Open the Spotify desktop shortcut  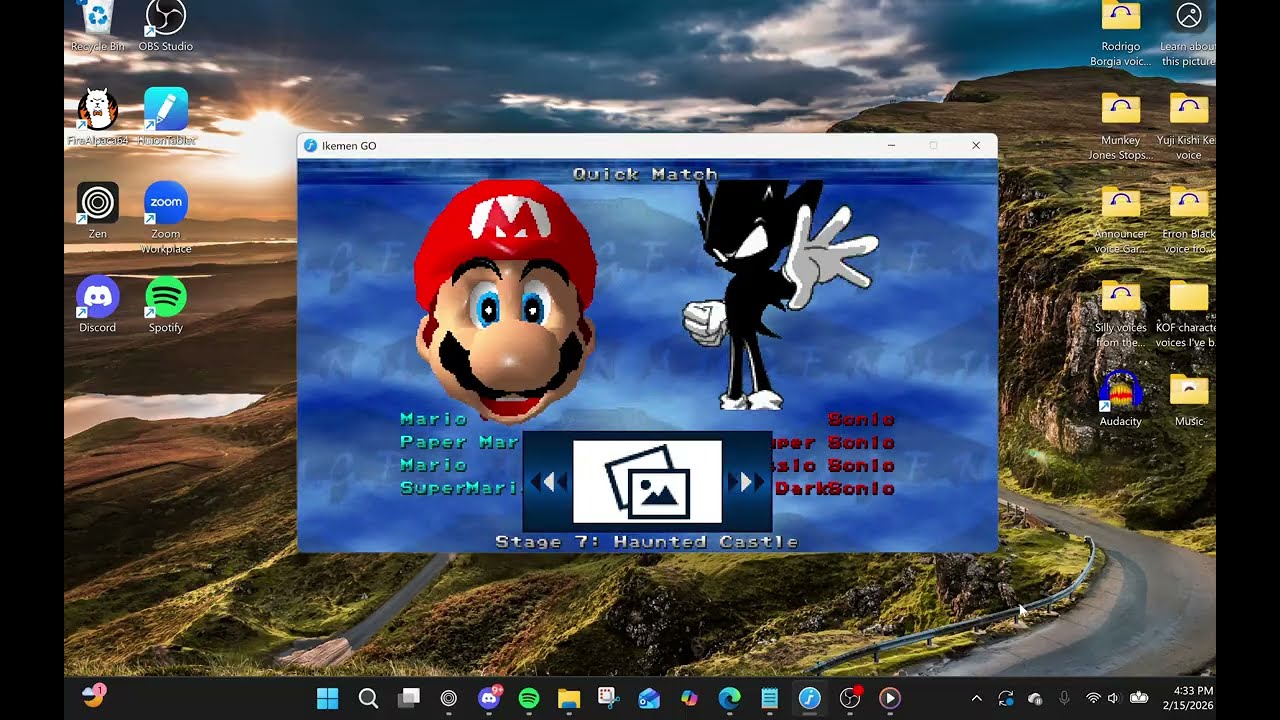coord(166,305)
